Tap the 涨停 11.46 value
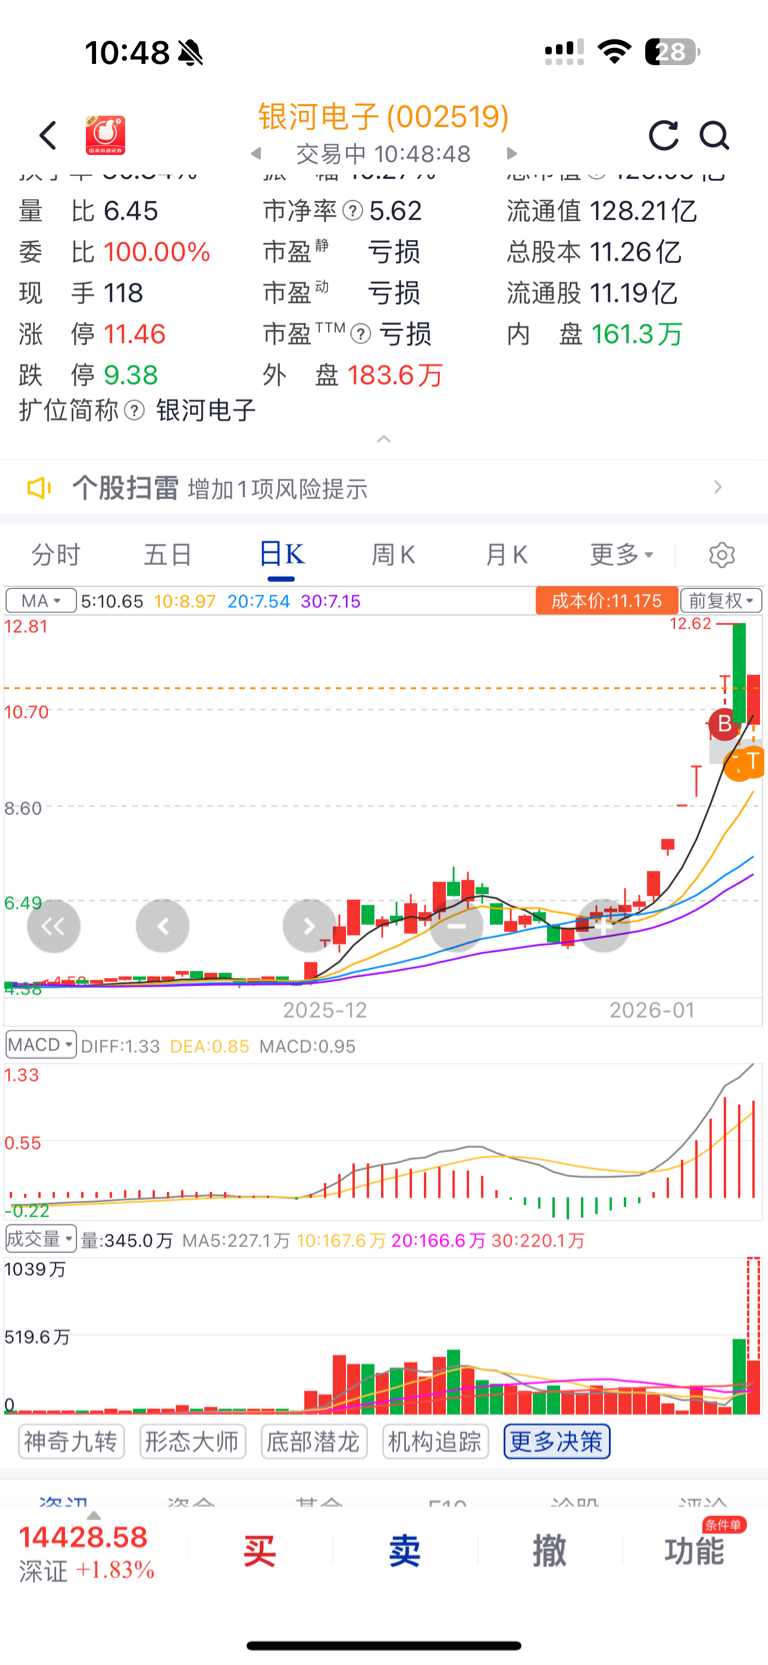Image resolution: width=768 pixels, height=1665 pixels. [135, 334]
